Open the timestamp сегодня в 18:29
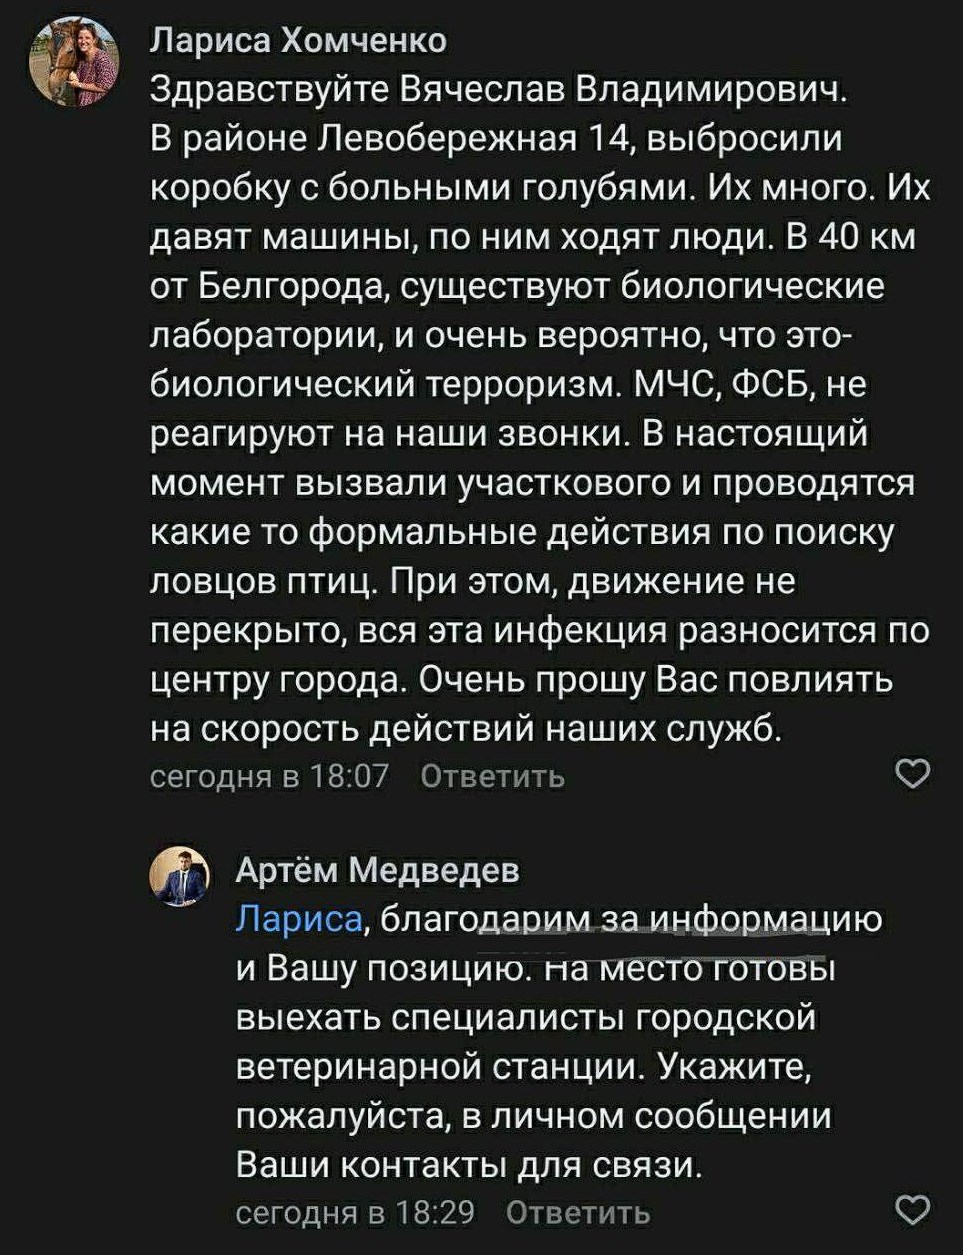 click(x=354, y=1212)
